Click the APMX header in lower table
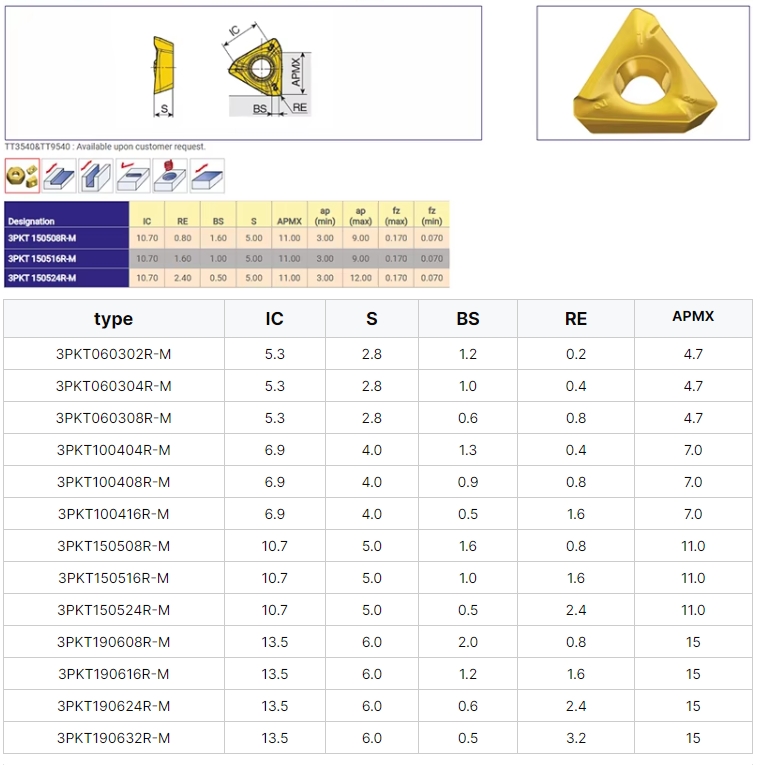Viewport: 760px width, 768px height. [x=693, y=317]
